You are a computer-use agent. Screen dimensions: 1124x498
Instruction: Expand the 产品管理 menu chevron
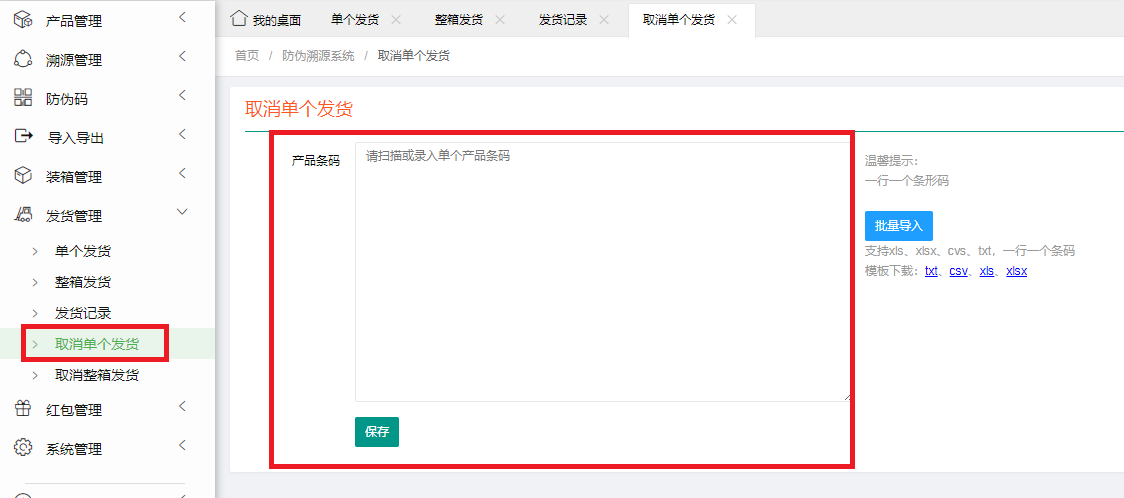tap(182, 17)
